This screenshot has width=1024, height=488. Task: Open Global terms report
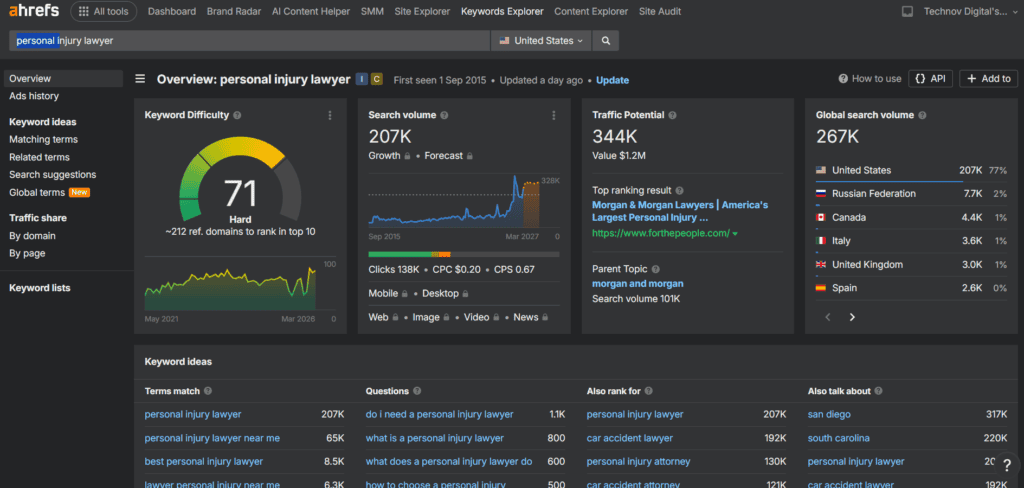[x=37, y=192]
